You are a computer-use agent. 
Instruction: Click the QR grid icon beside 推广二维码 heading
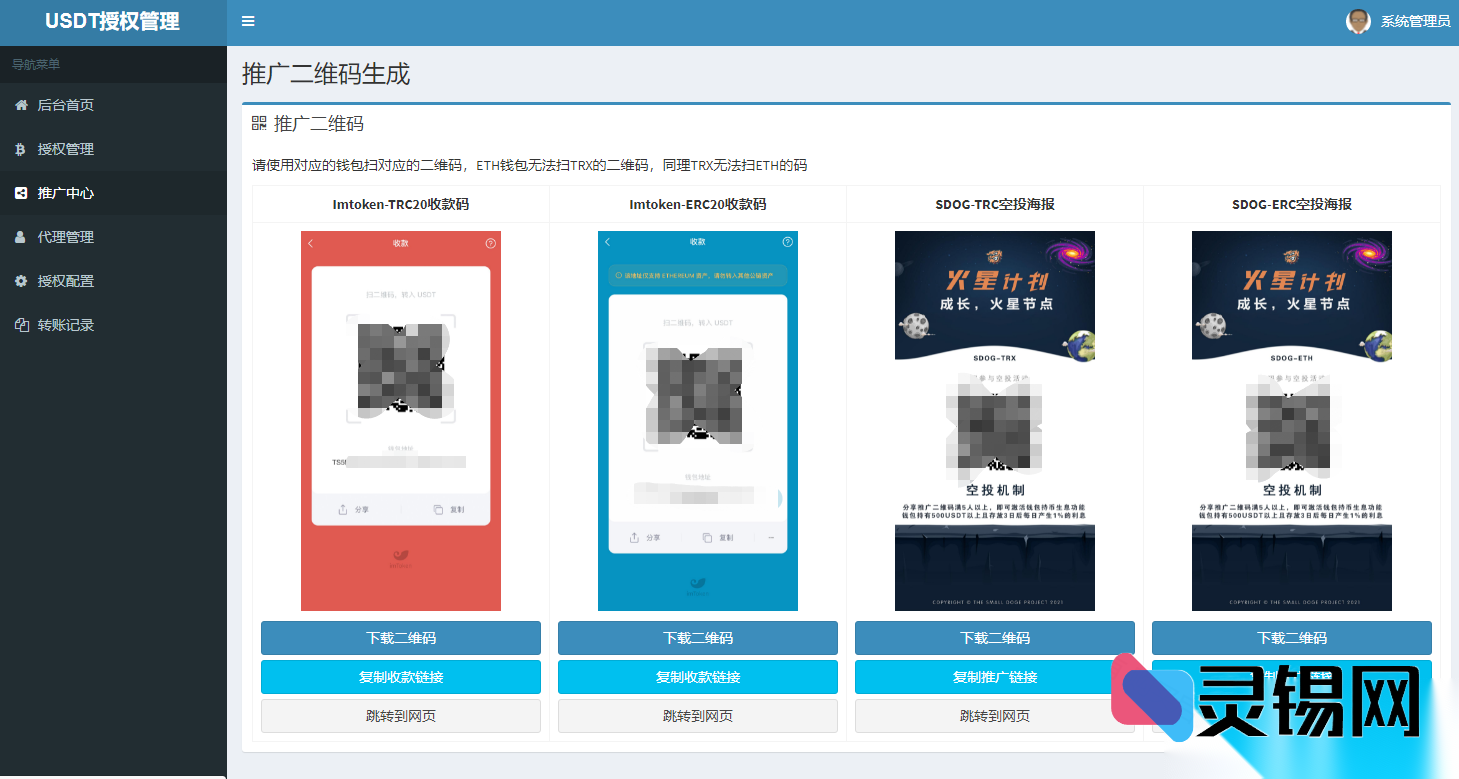click(x=261, y=123)
